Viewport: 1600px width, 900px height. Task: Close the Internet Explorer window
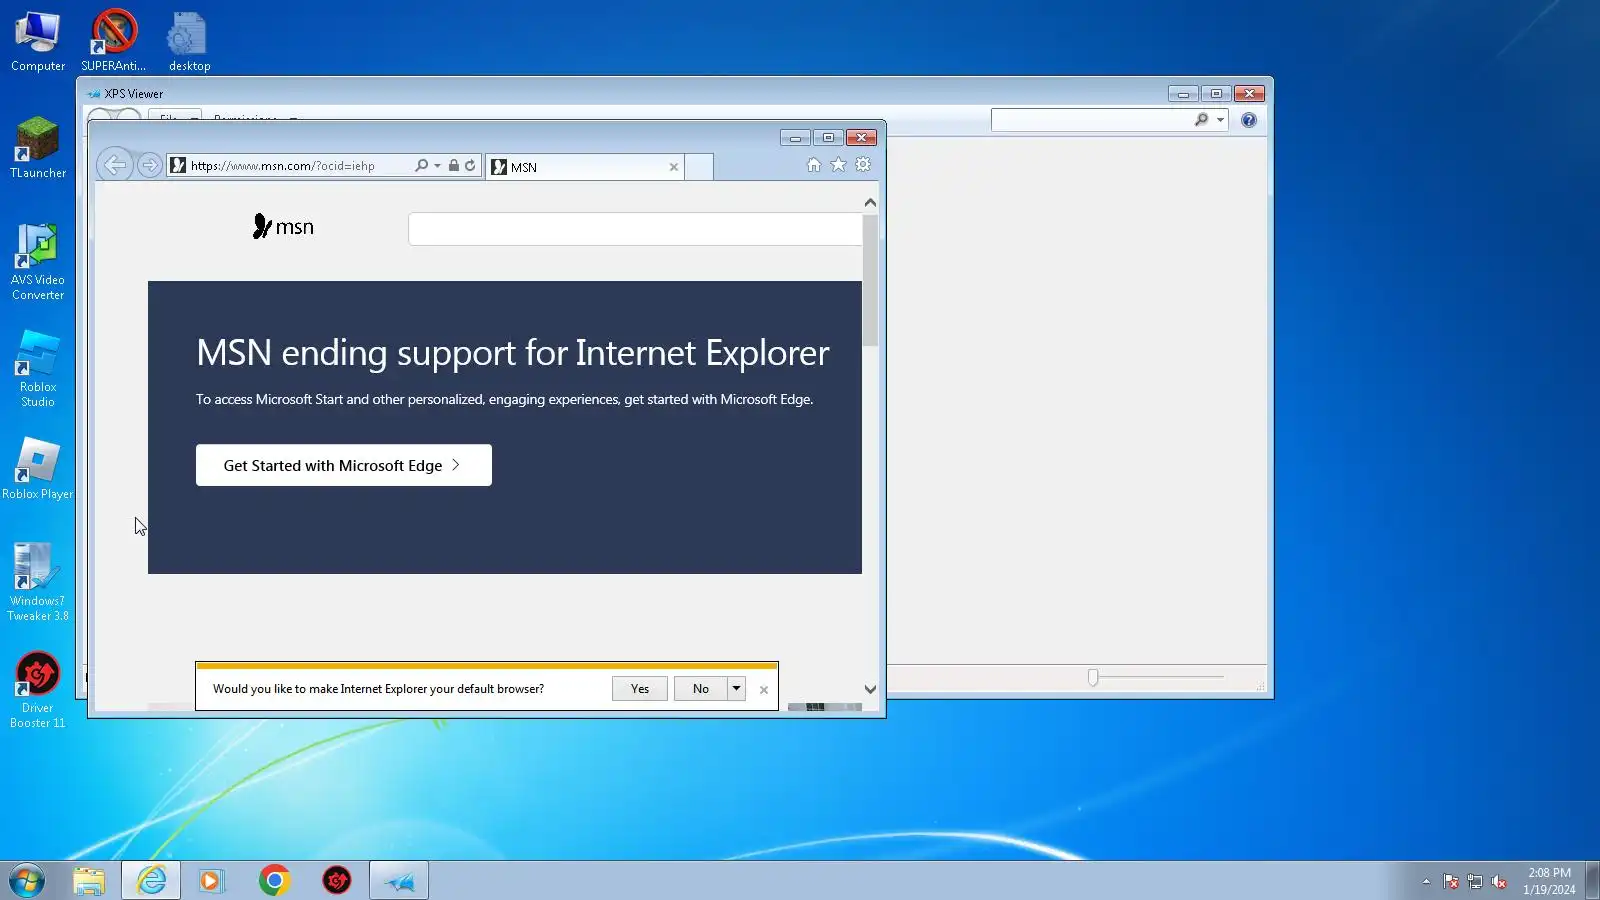tap(861, 138)
